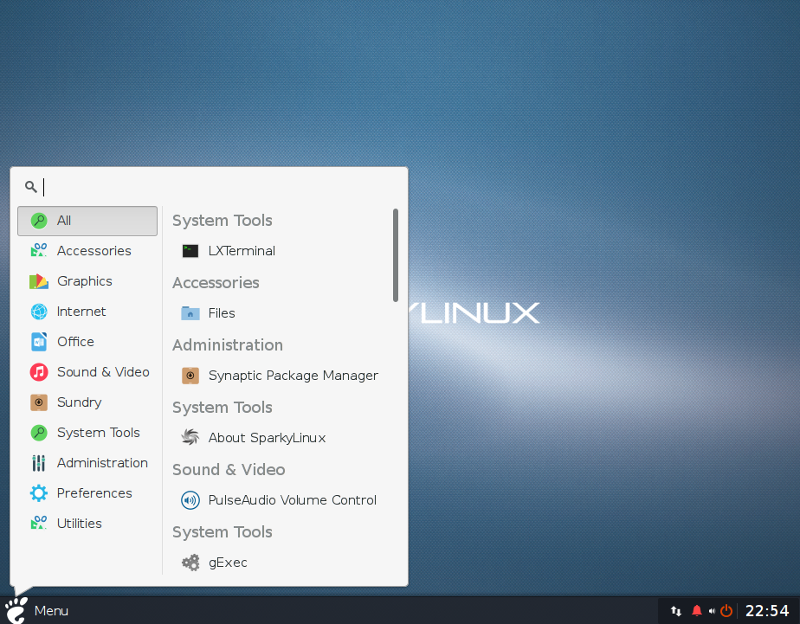Click the gExec gears icon

tap(190, 562)
